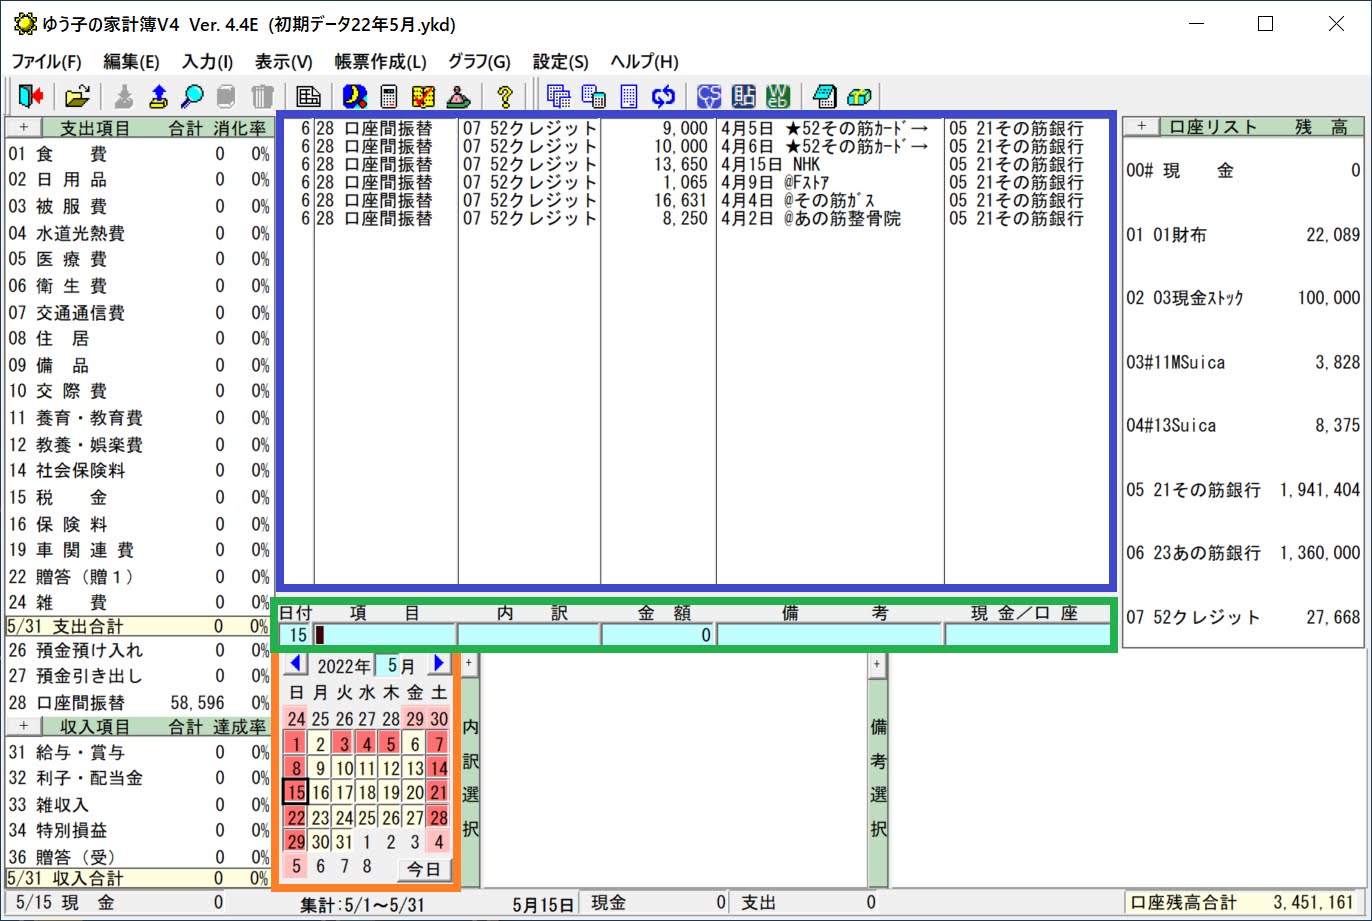Click the cascade windows icon

(x=559, y=96)
